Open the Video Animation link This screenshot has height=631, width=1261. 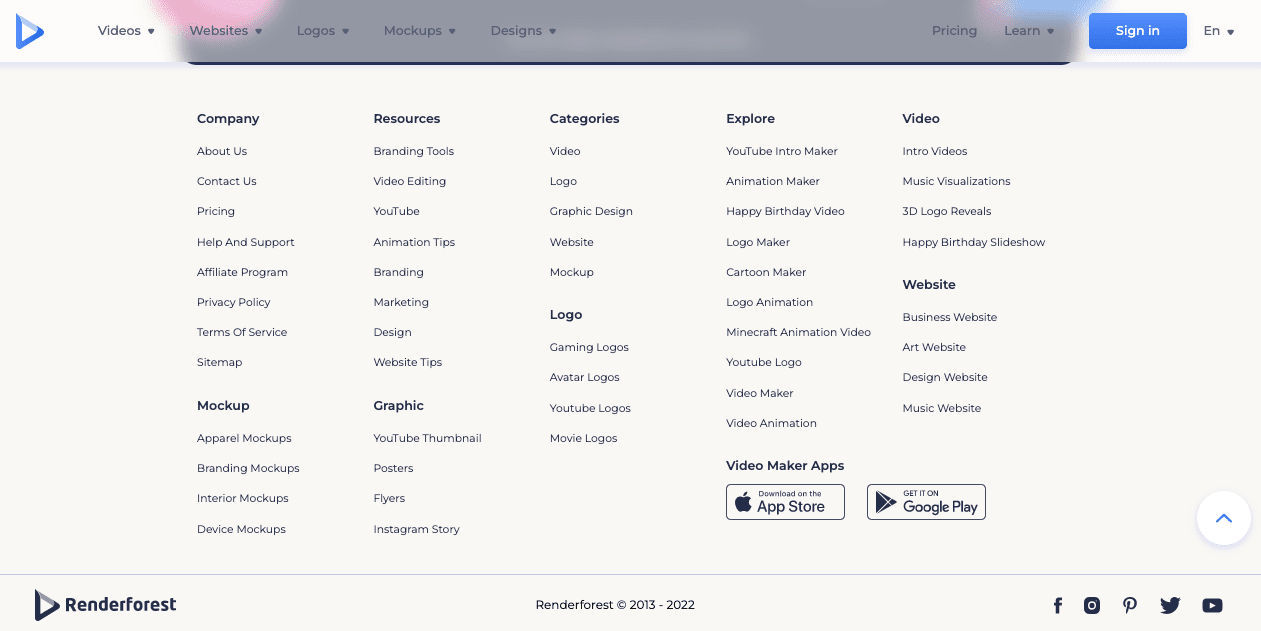tap(772, 423)
